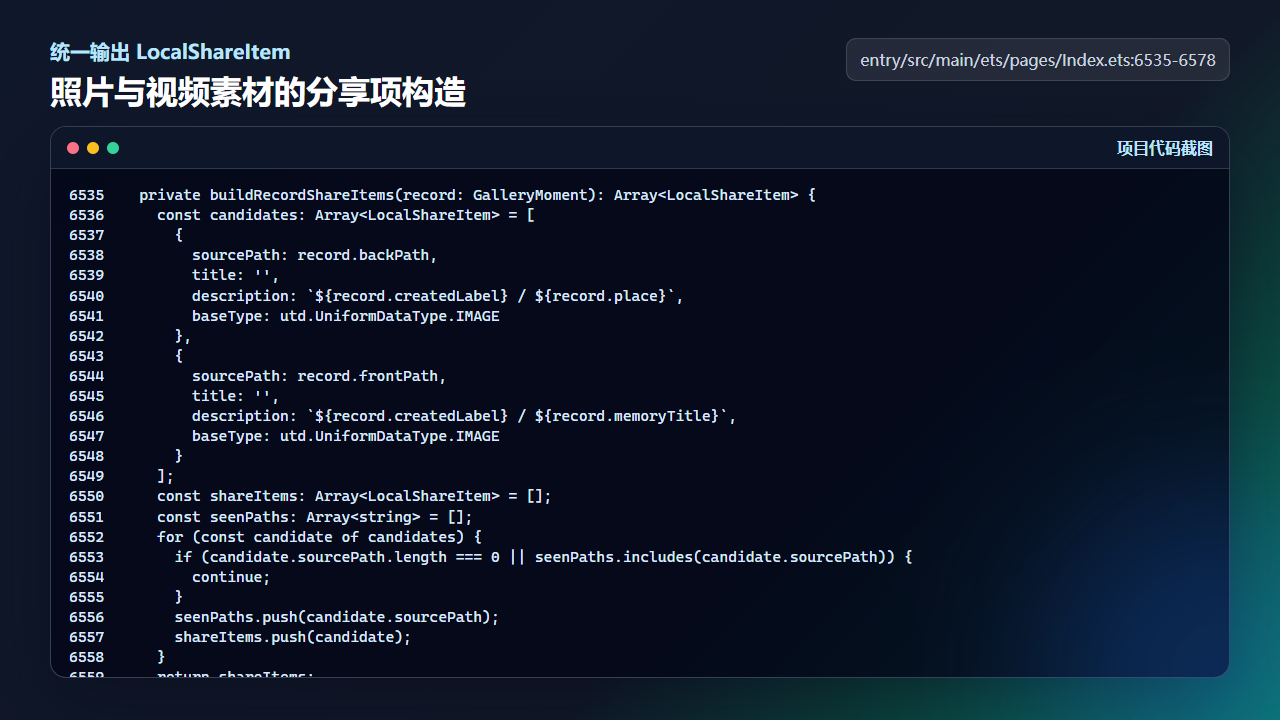The width and height of the screenshot is (1280, 720).
Task: Click line 6539 "title: '',"
Action: 236,275
